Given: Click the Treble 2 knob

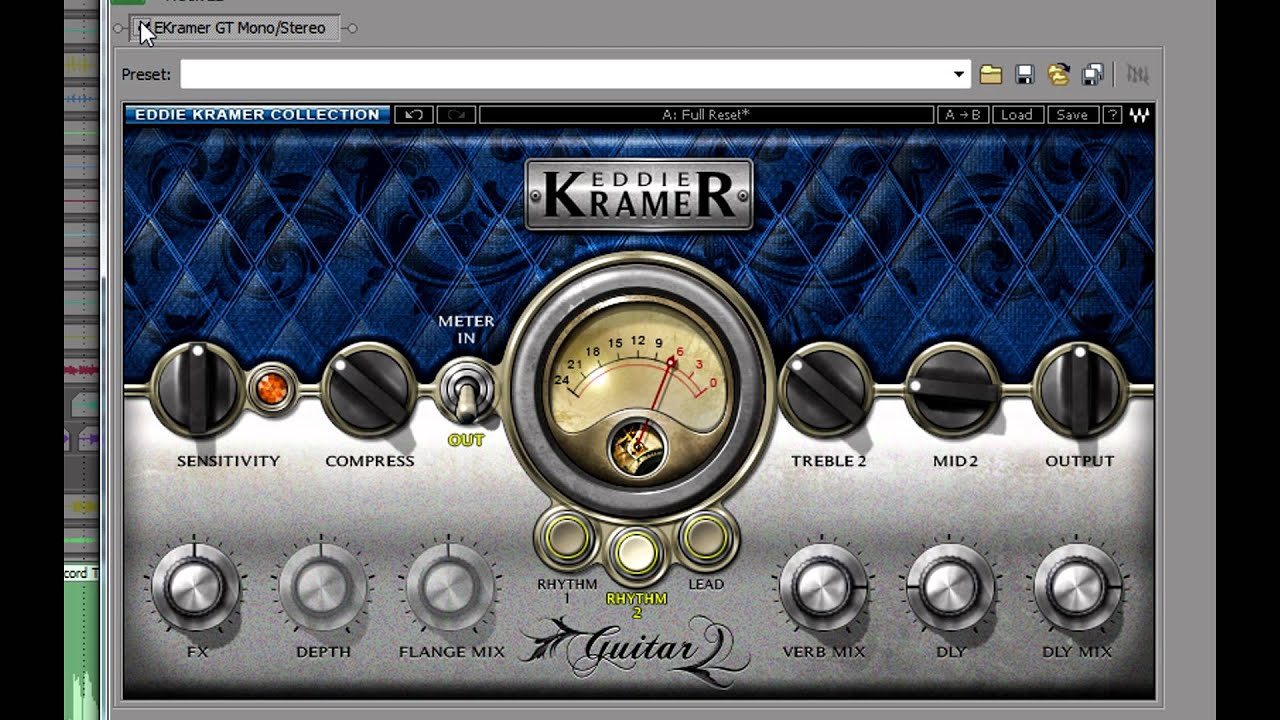Looking at the screenshot, I should (826, 390).
